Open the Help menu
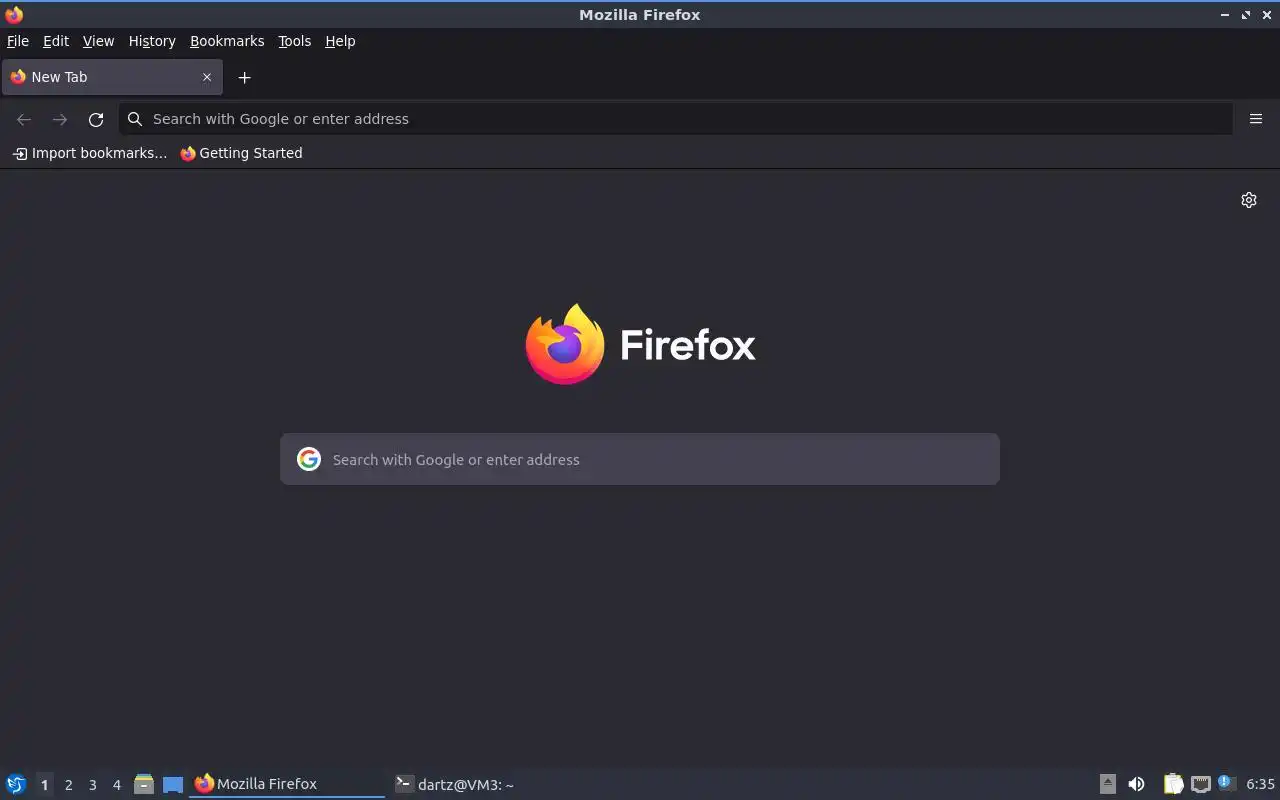Image resolution: width=1280 pixels, height=800 pixels. pos(340,41)
